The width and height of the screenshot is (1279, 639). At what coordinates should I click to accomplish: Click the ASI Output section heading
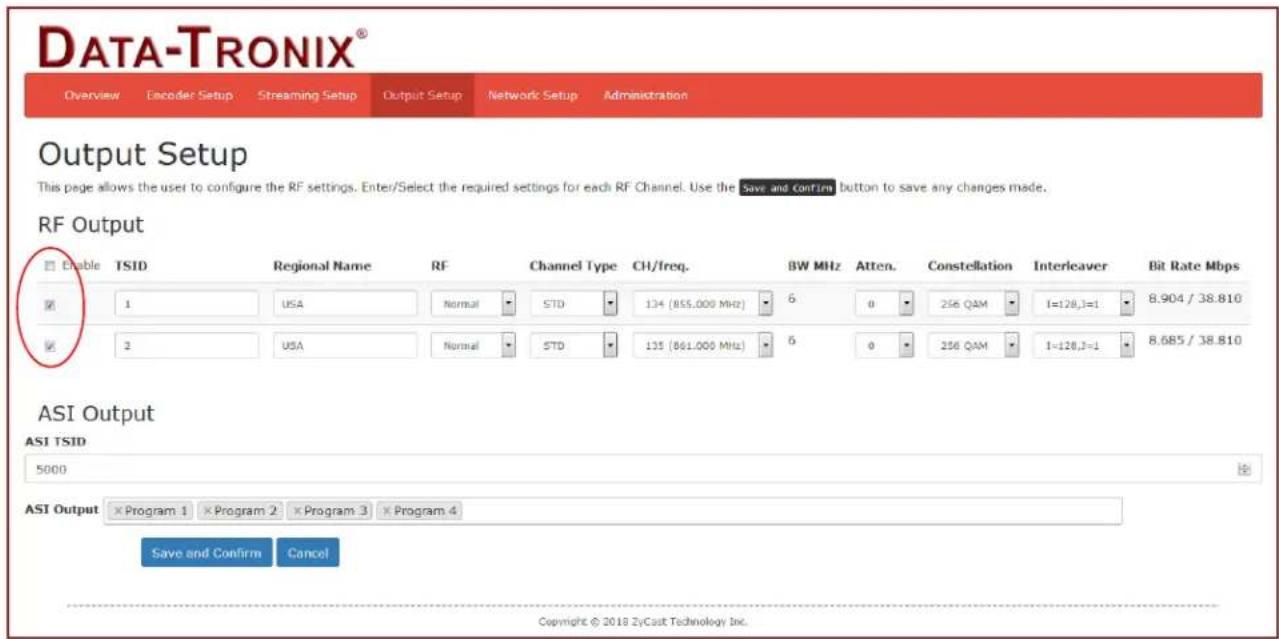(x=96, y=413)
